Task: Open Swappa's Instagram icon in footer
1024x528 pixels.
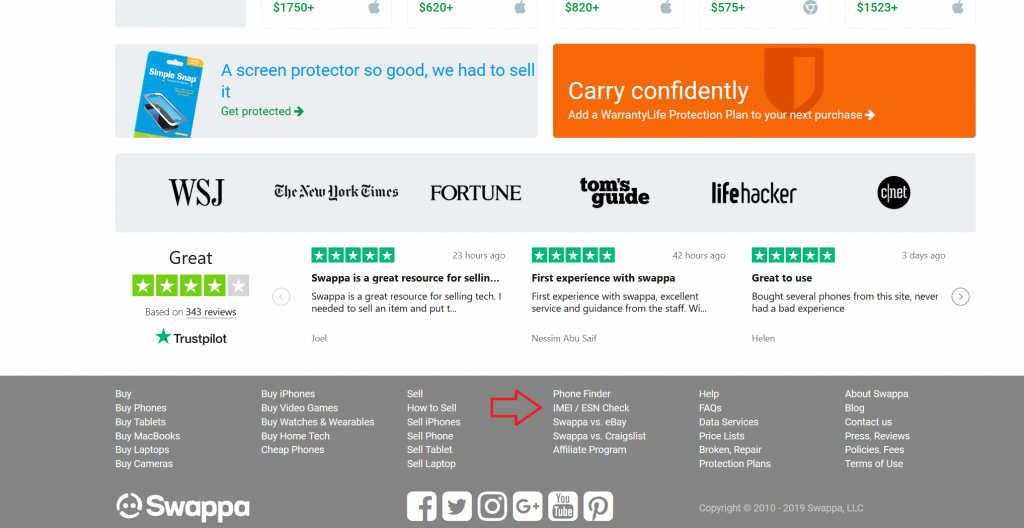Action: pyautogui.click(x=492, y=506)
